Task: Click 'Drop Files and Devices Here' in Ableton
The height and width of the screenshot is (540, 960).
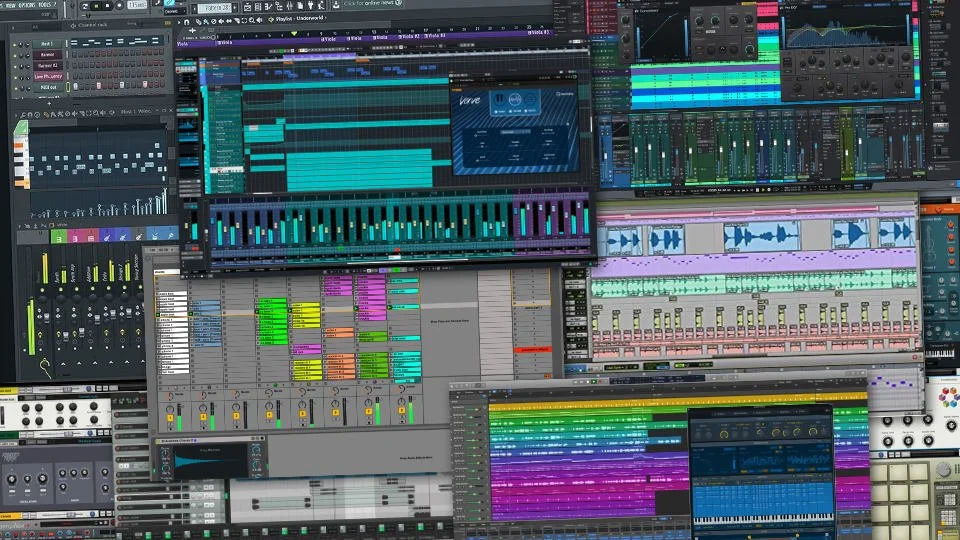Action: (x=450, y=321)
